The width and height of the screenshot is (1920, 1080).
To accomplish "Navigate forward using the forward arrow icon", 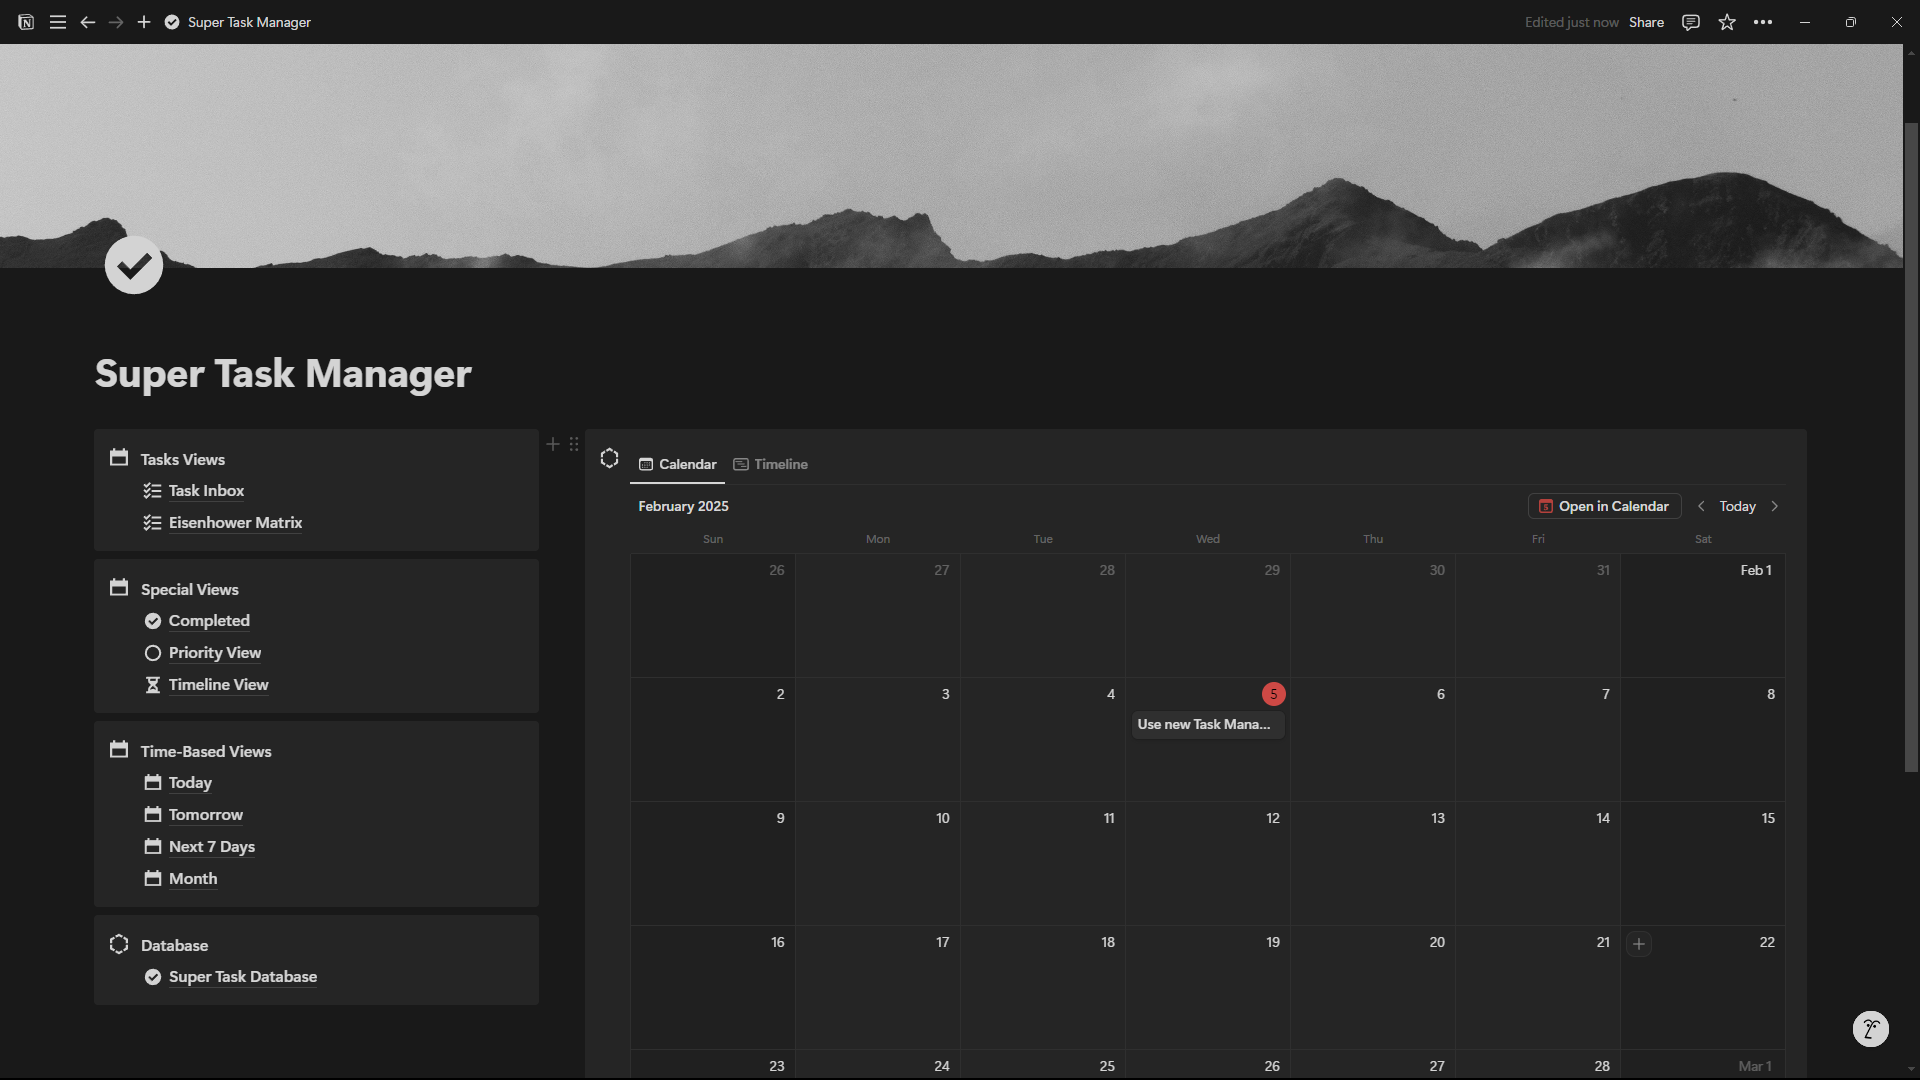I will (x=116, y=21).
